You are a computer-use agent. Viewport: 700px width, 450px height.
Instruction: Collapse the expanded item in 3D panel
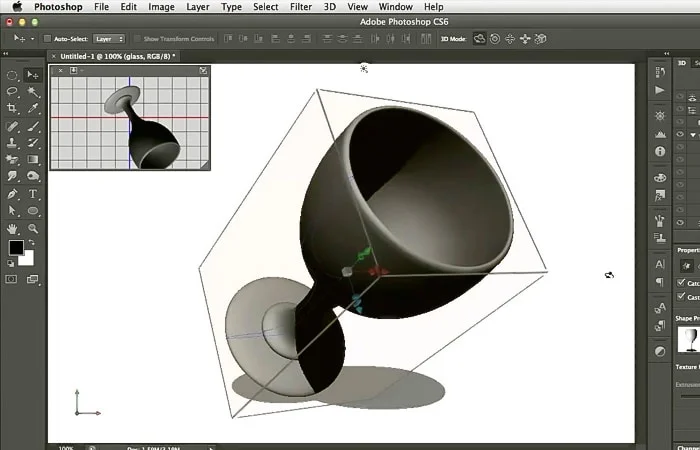[693, 135]
